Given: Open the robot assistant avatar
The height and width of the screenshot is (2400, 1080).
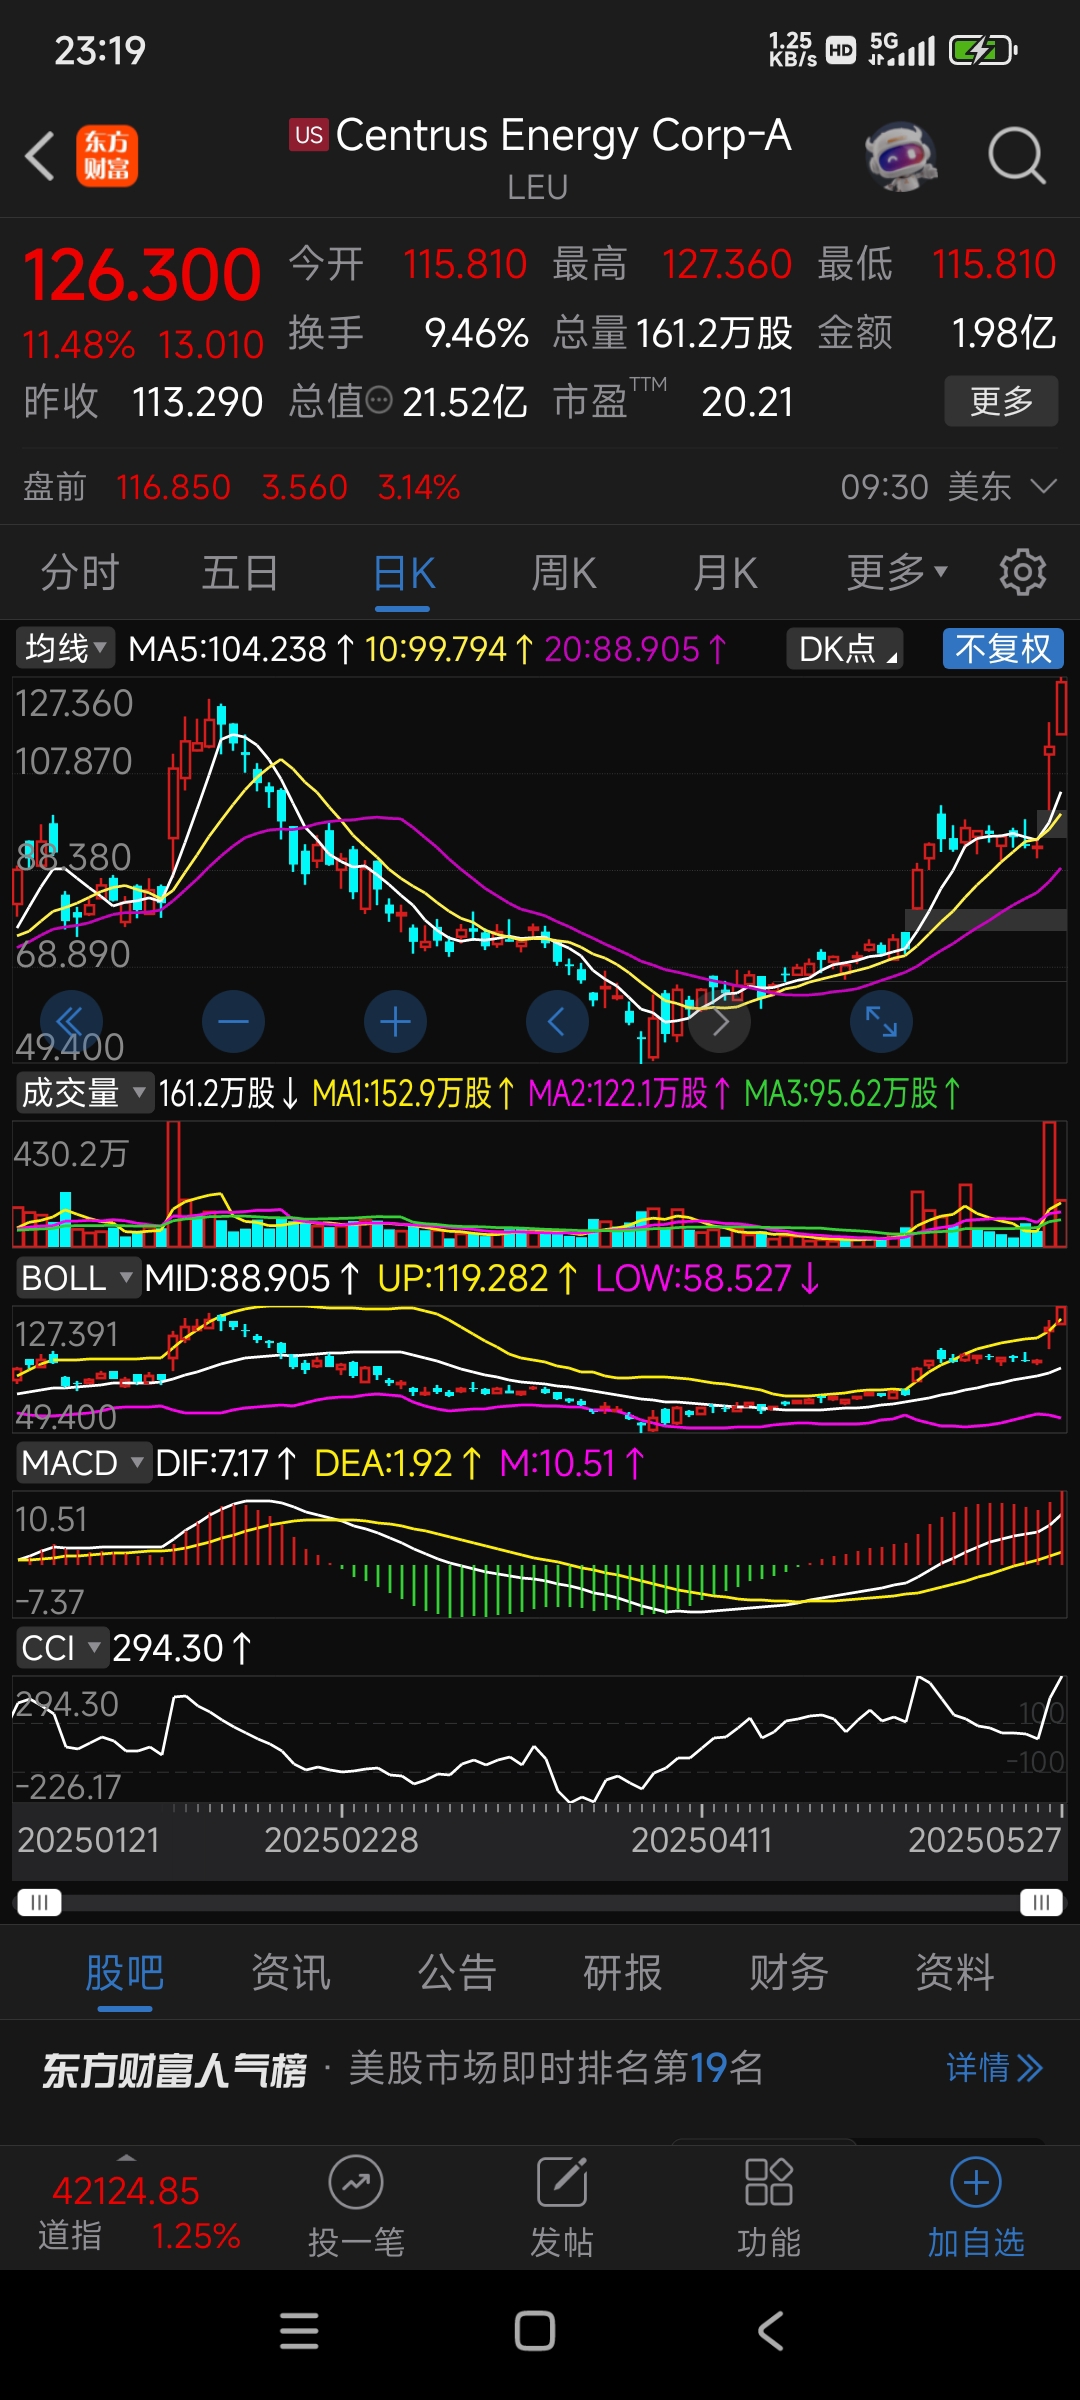Looking at the screenshot, I should tap(901, 157).
